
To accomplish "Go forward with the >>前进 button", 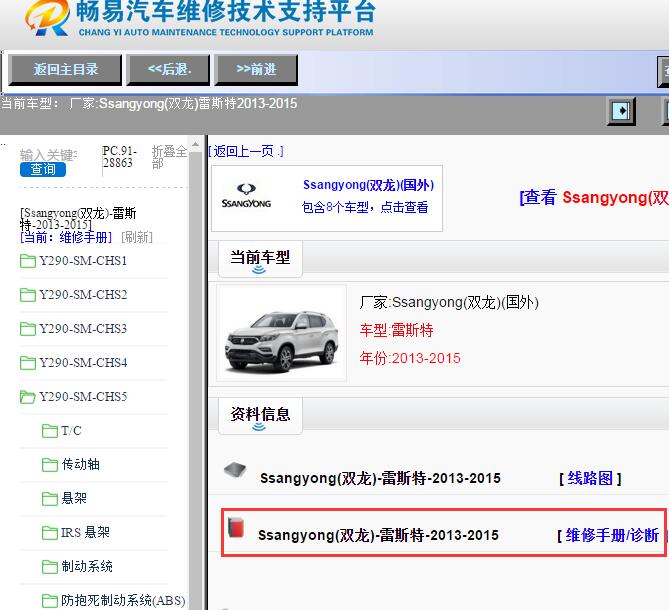I will pos(256,70).
